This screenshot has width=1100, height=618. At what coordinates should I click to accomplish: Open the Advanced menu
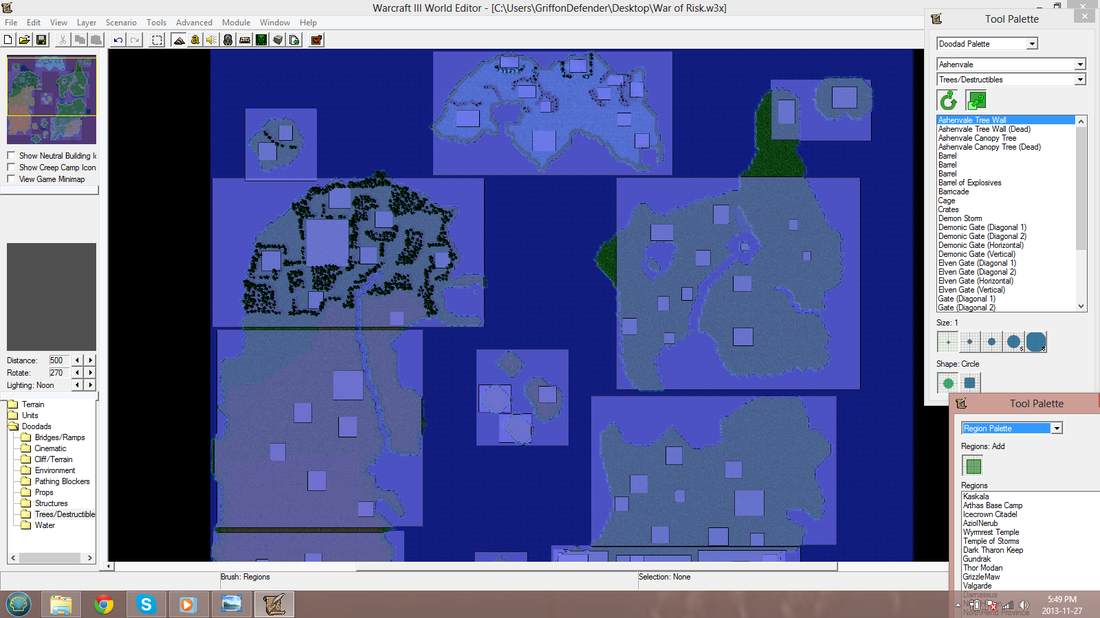tap(194, 22)
